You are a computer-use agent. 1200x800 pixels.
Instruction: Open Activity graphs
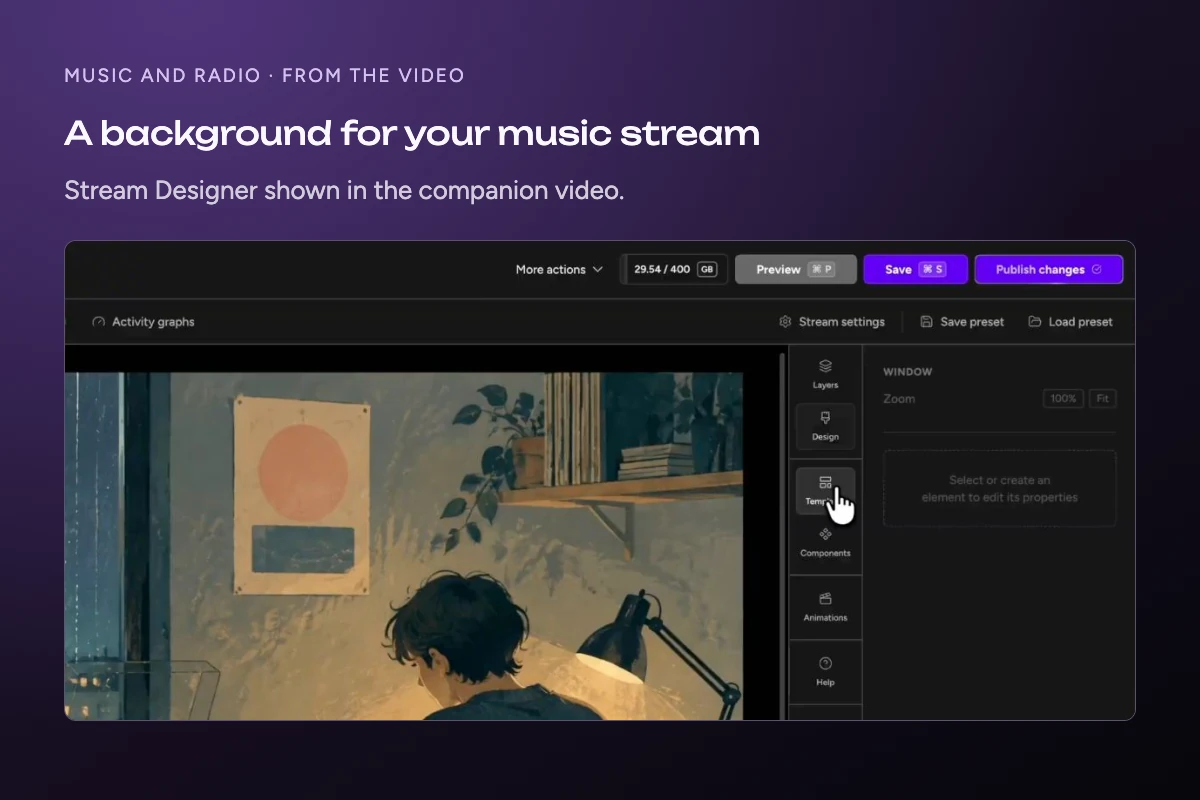coord(142,322)
